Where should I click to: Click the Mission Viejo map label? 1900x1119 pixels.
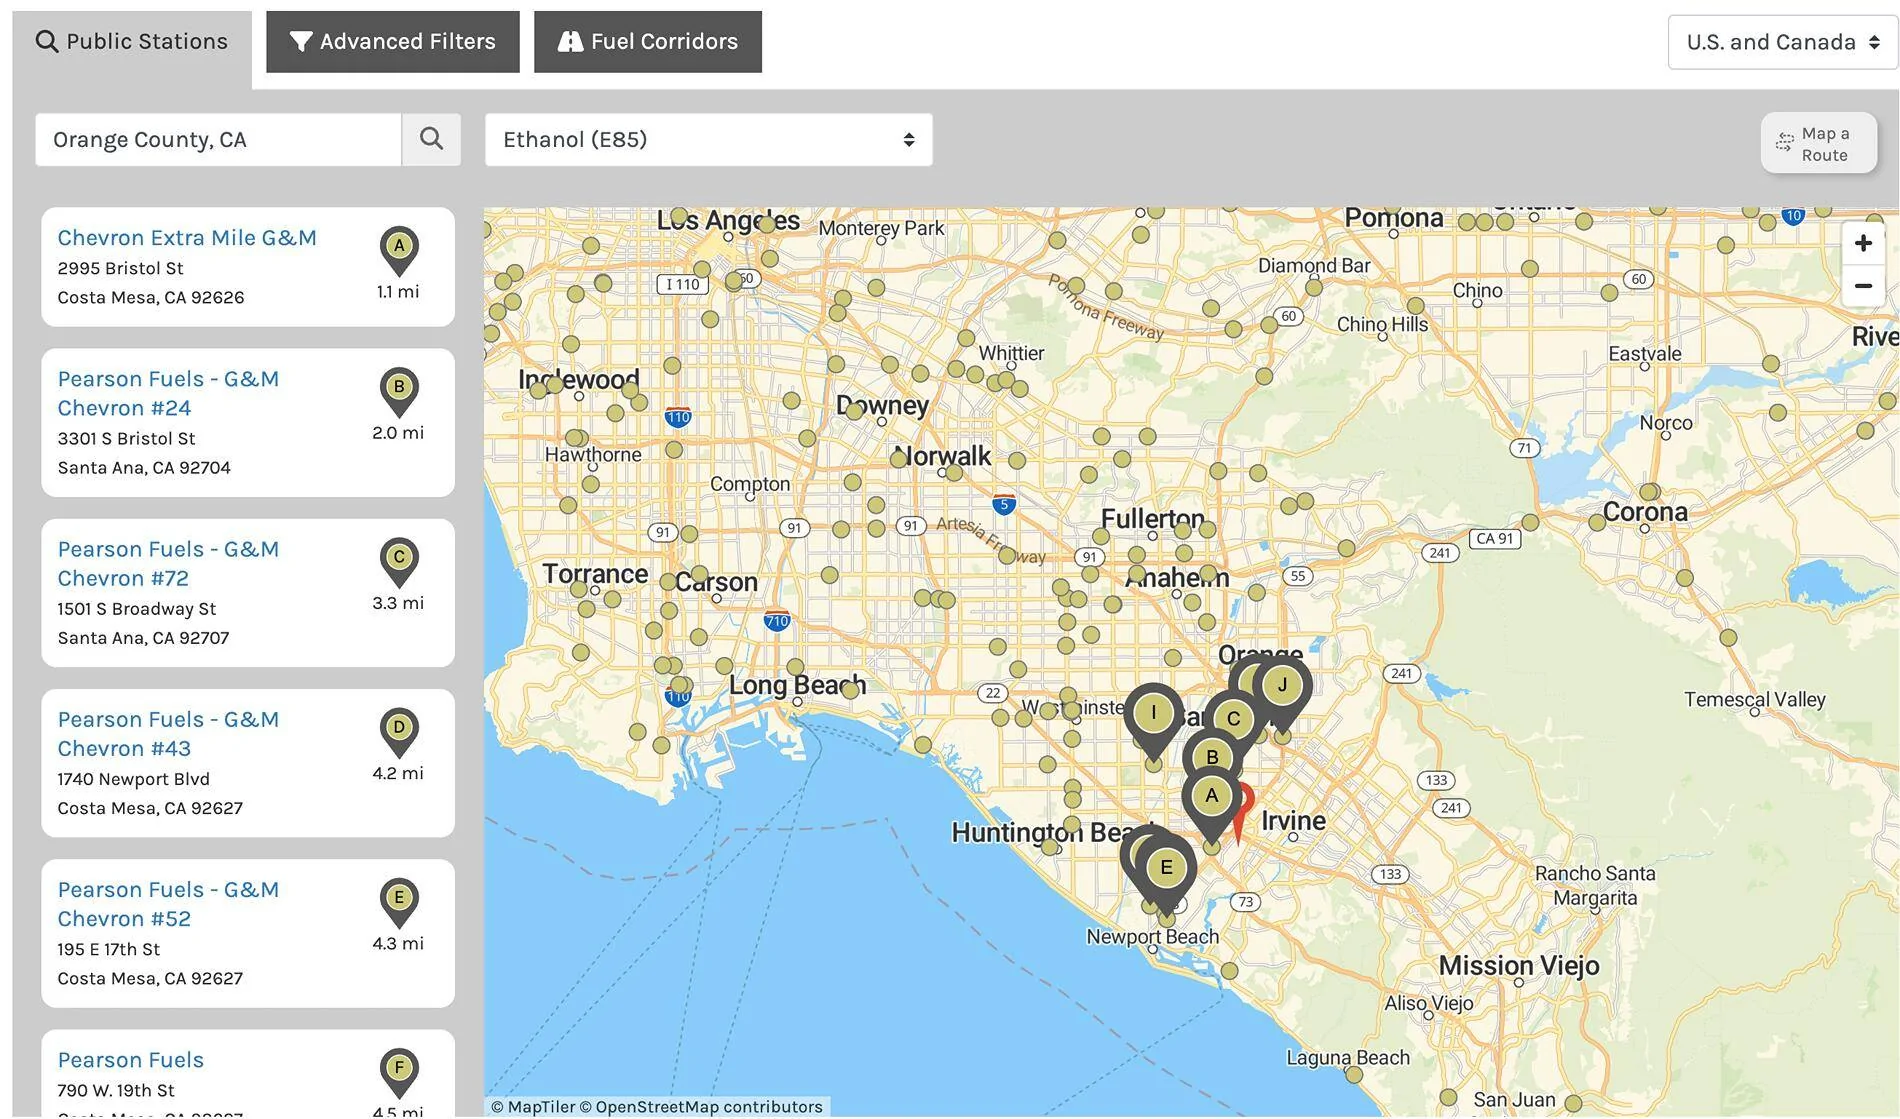point(1519,966)
